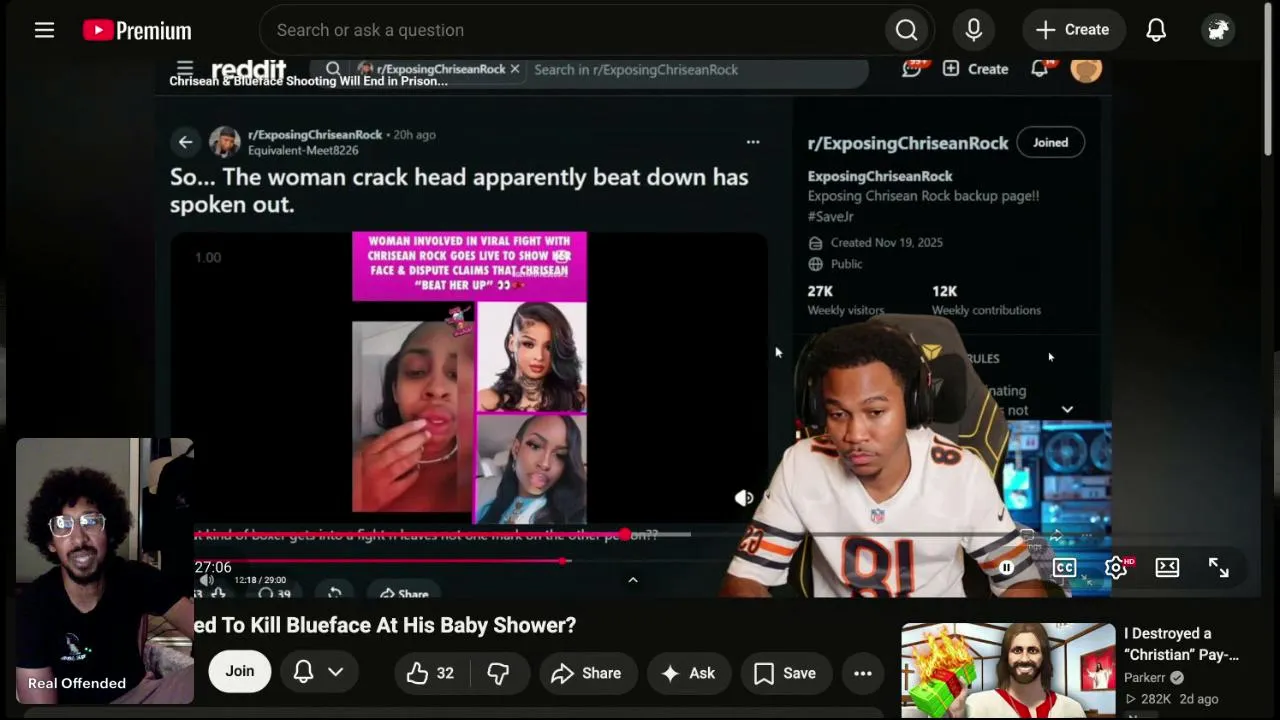Join the channel with the Join button
This screenshot has width=1280, height=720.
tap(240, 672)
